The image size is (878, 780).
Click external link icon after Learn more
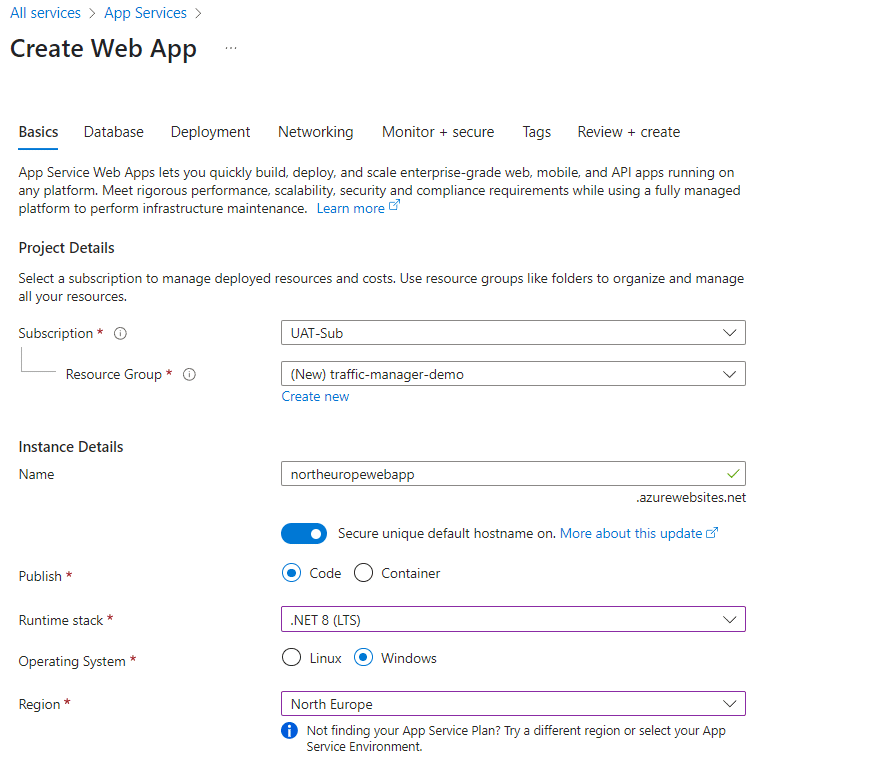pyautogui.click(x=394, y=207)
